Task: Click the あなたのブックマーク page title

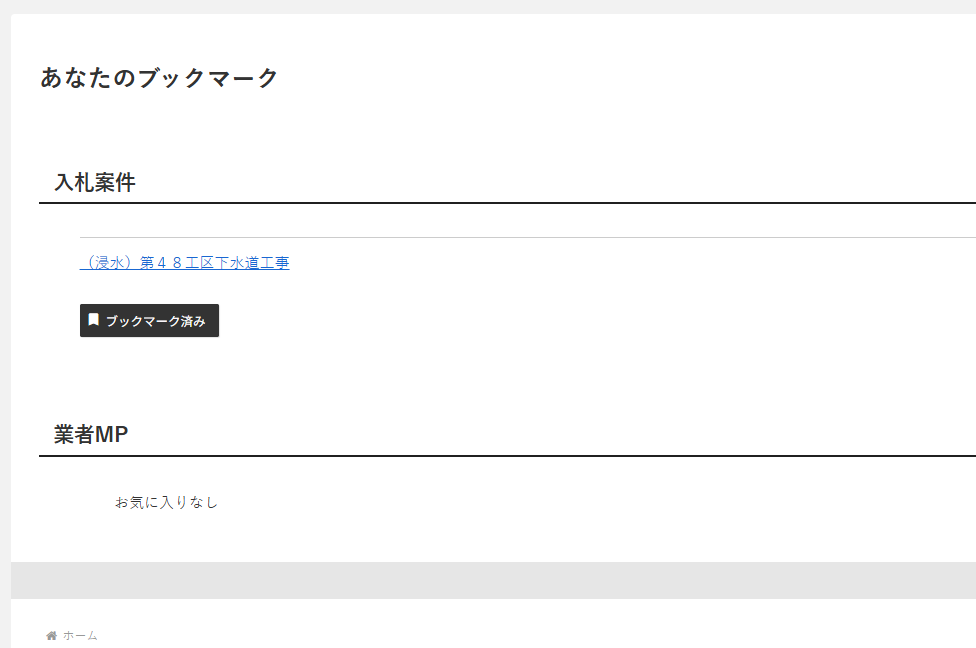Action: click(x=159, y=78)
